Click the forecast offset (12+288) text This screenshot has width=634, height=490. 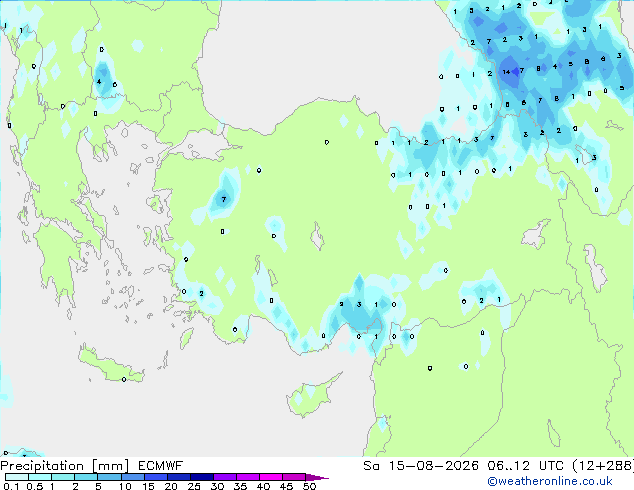pyautogui.click(x=603, y=466)
